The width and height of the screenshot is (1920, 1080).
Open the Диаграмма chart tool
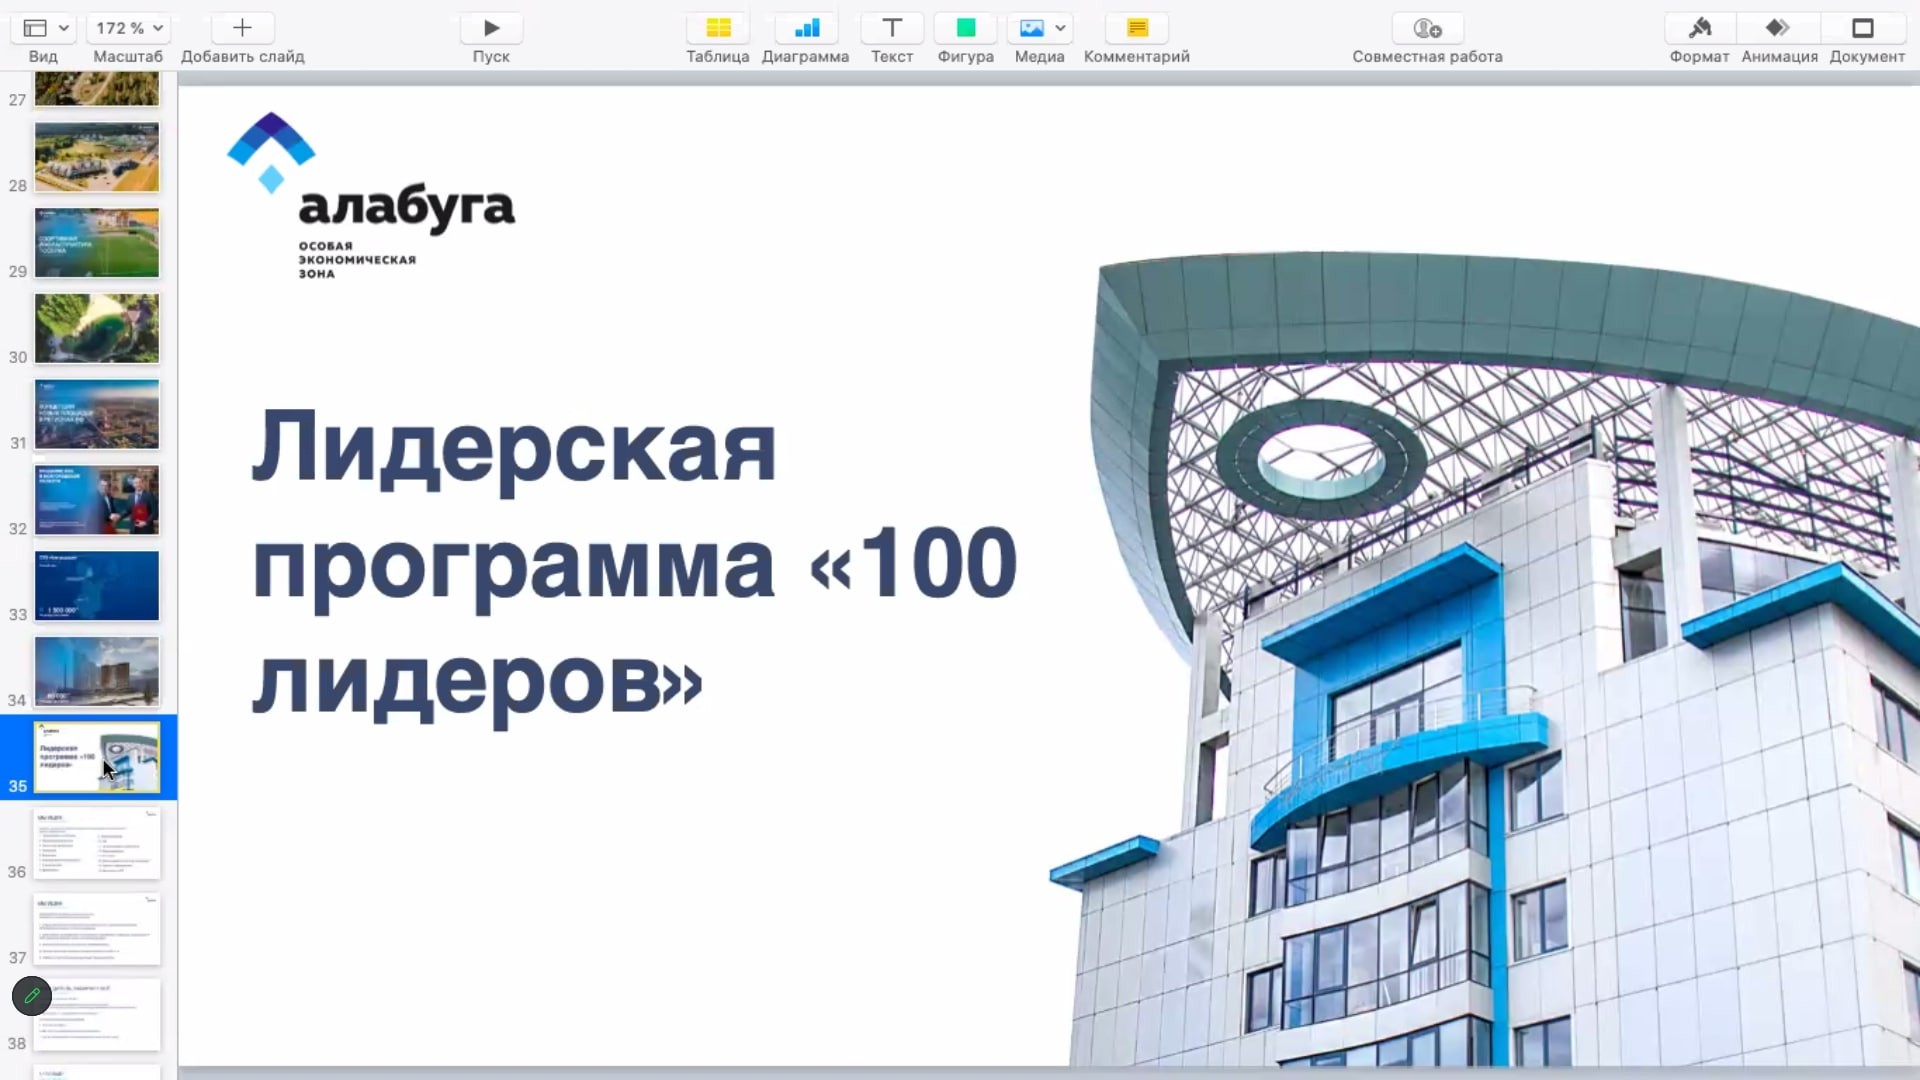tap(806, 28)
